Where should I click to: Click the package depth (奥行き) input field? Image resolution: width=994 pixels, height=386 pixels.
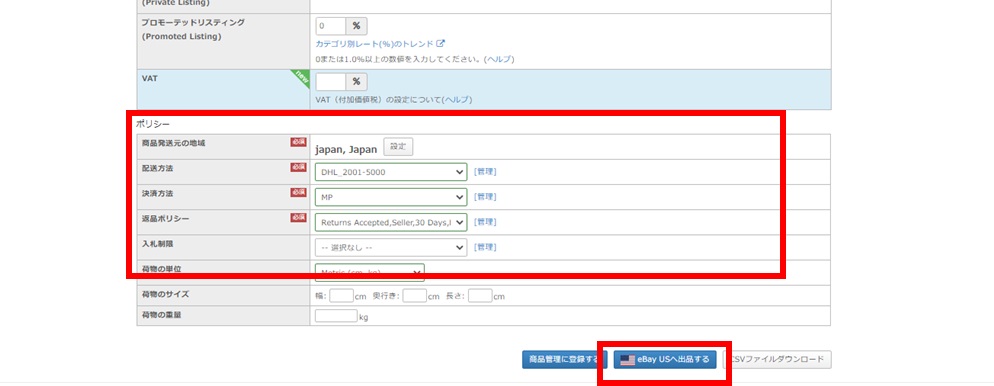415,296
